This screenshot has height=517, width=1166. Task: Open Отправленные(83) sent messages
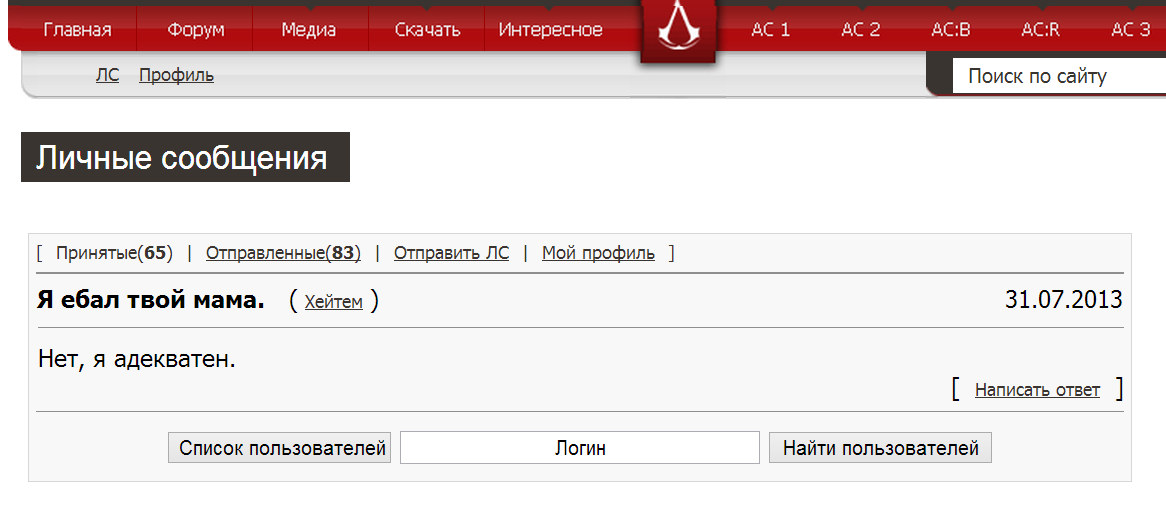[283, 254]
